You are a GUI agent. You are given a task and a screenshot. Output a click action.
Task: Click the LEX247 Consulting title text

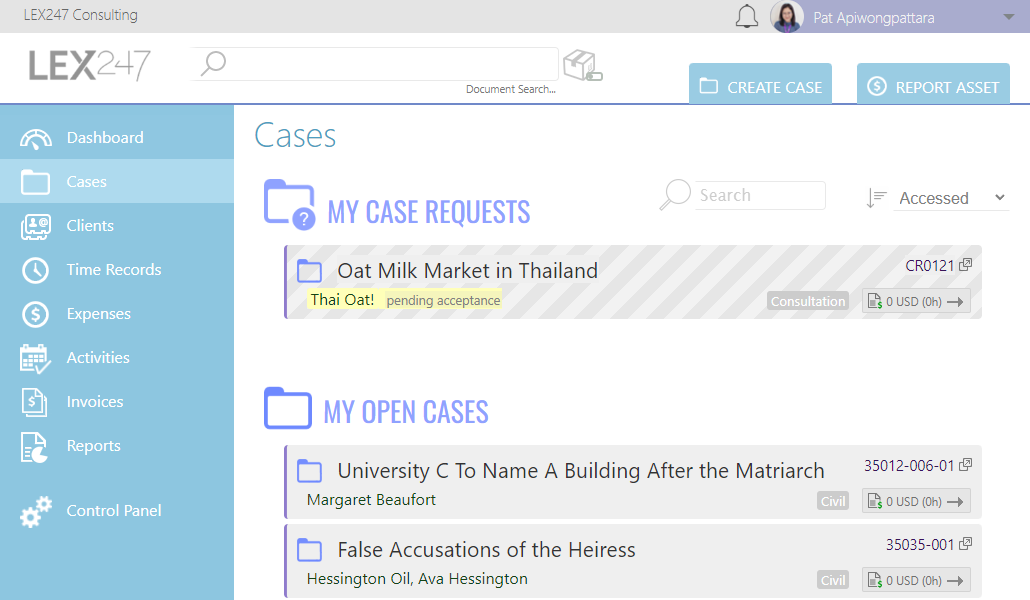click(x=81, y=15)
